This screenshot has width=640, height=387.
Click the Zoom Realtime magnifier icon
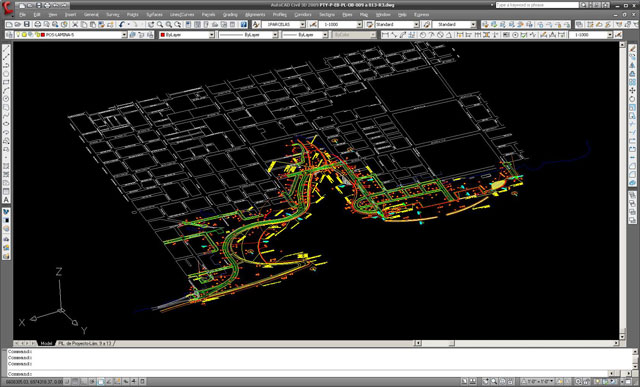160,25
